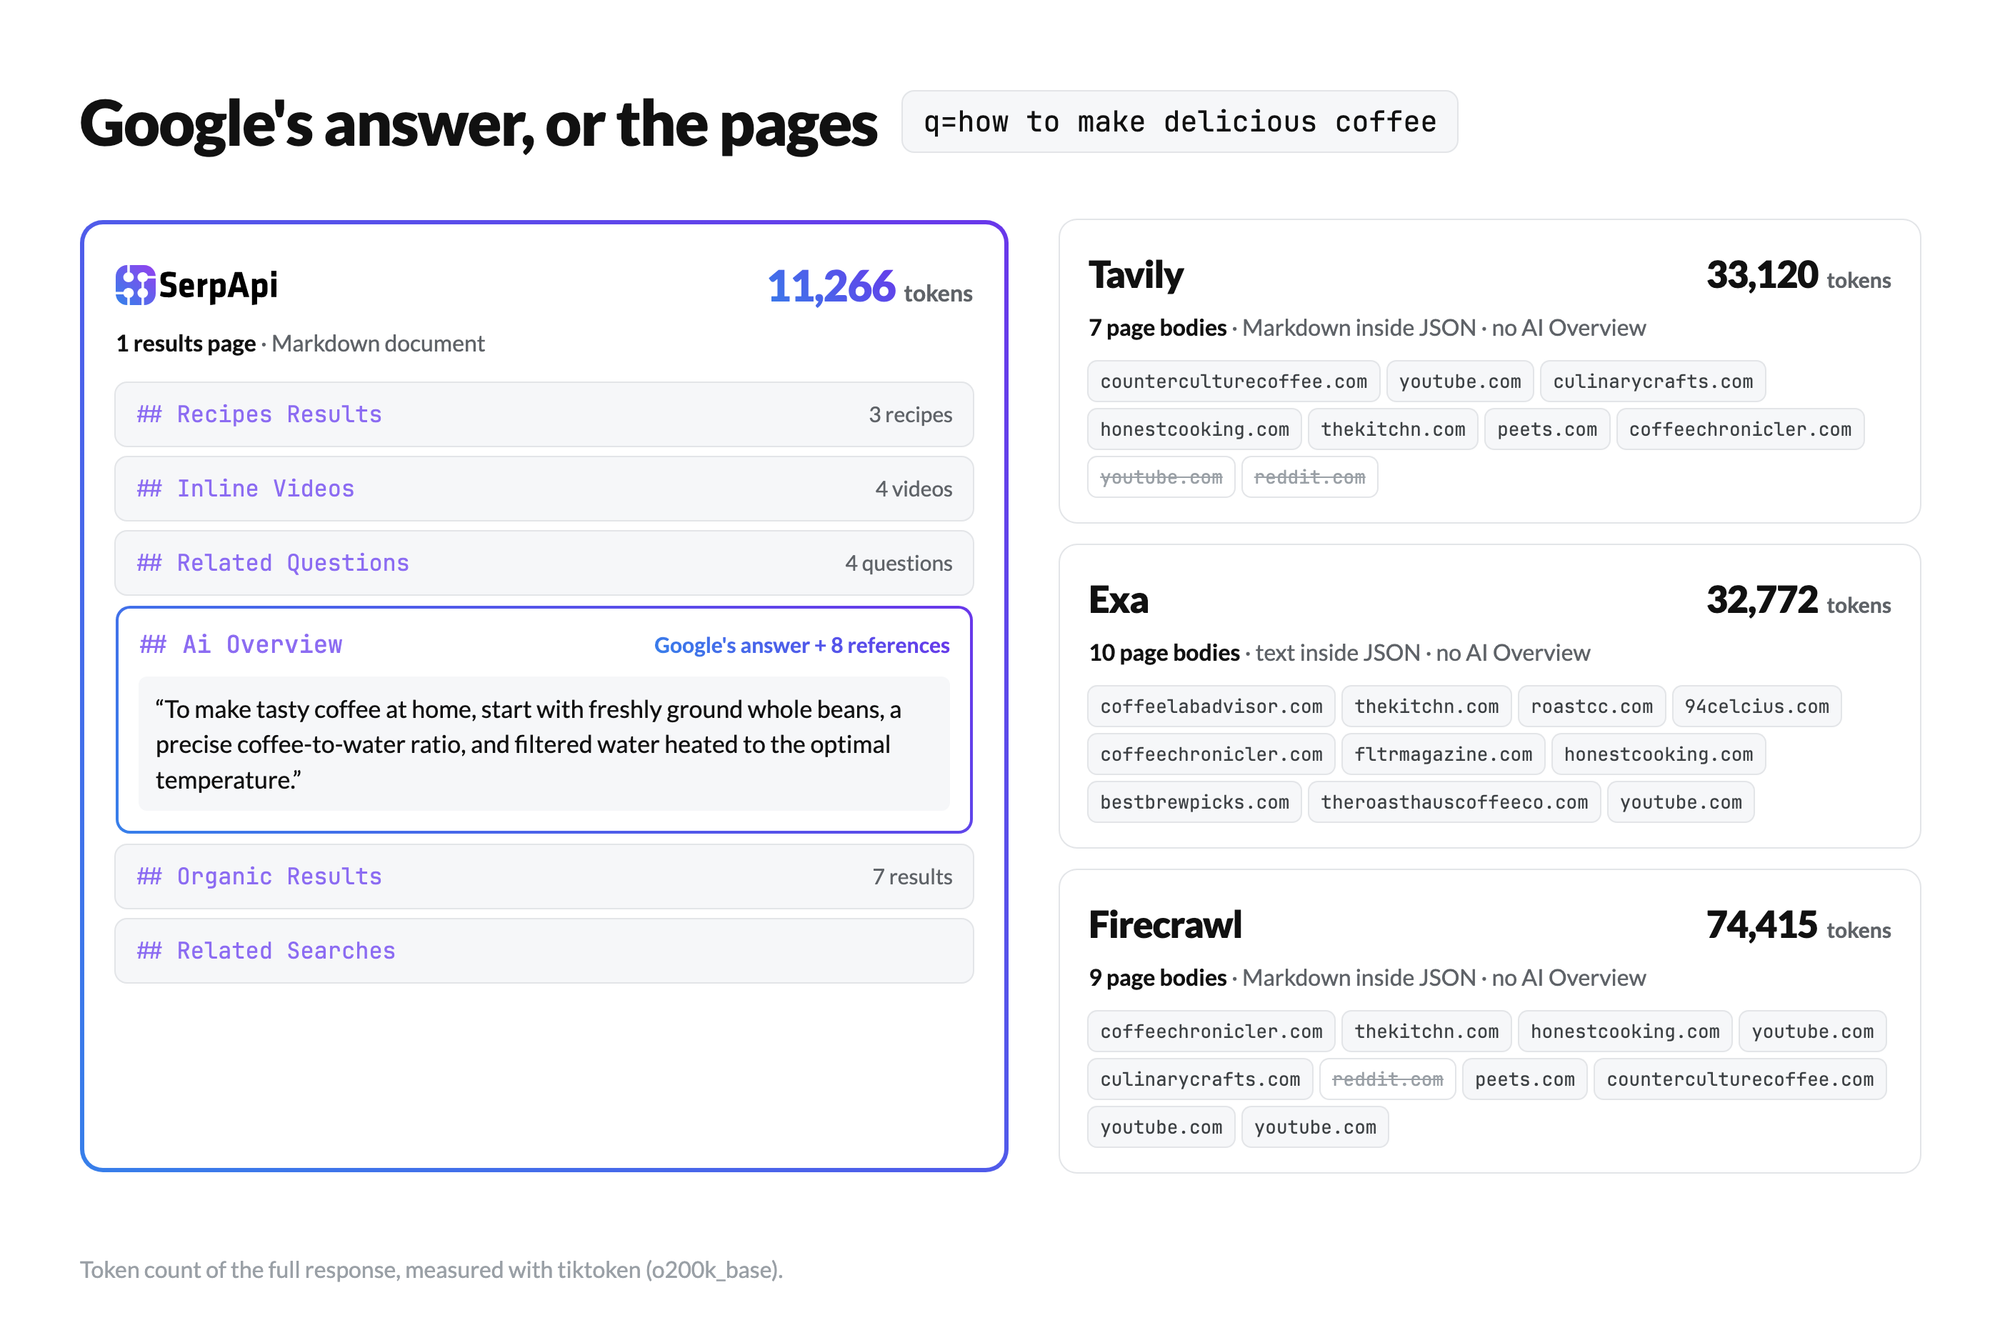Click theroasthauscoffeeco.com chip
The width and height of the screenshot is (2000, 1343).
coord(1454,802)
